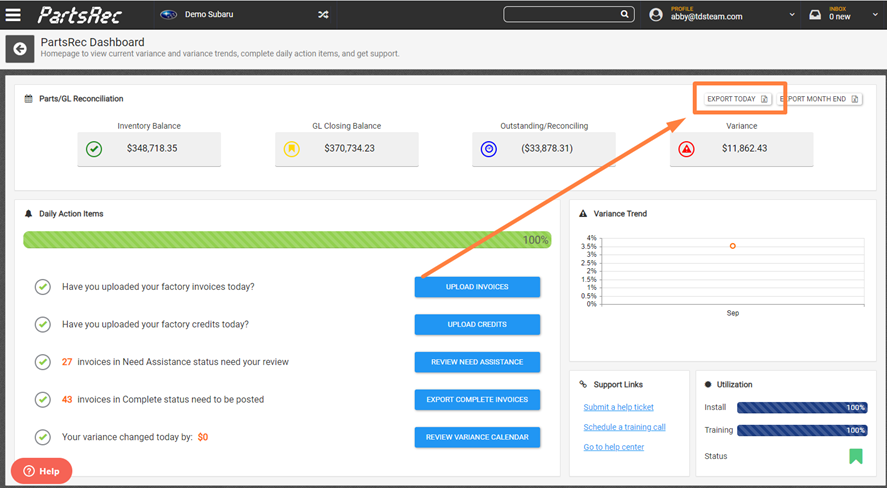Click the Upload Credits button

(x=477, y=325)
